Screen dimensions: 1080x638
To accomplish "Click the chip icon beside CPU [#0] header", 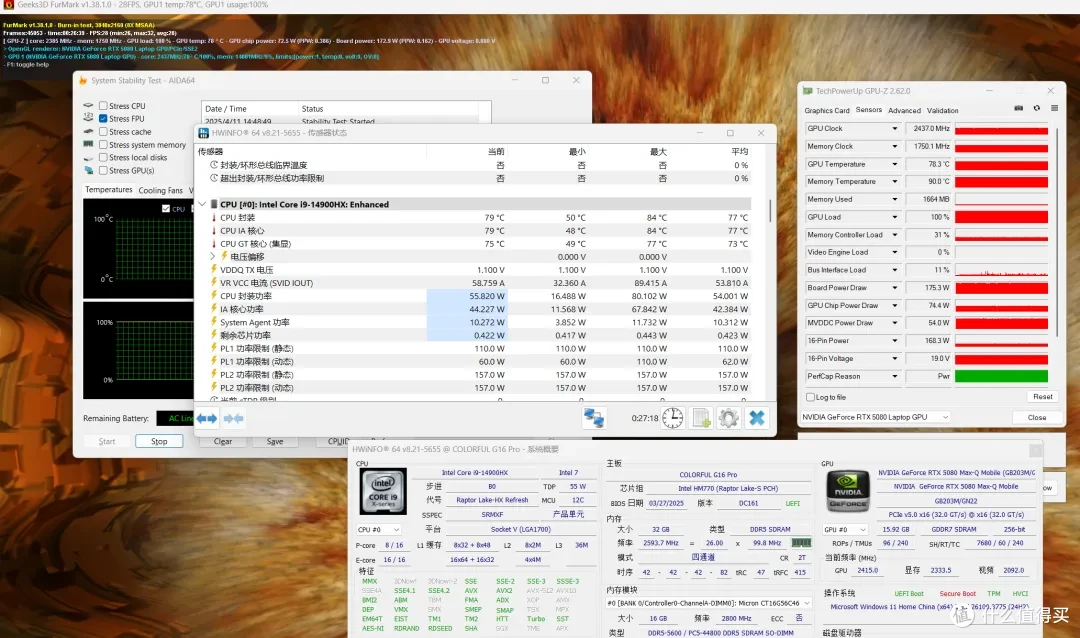I will 214,204.
